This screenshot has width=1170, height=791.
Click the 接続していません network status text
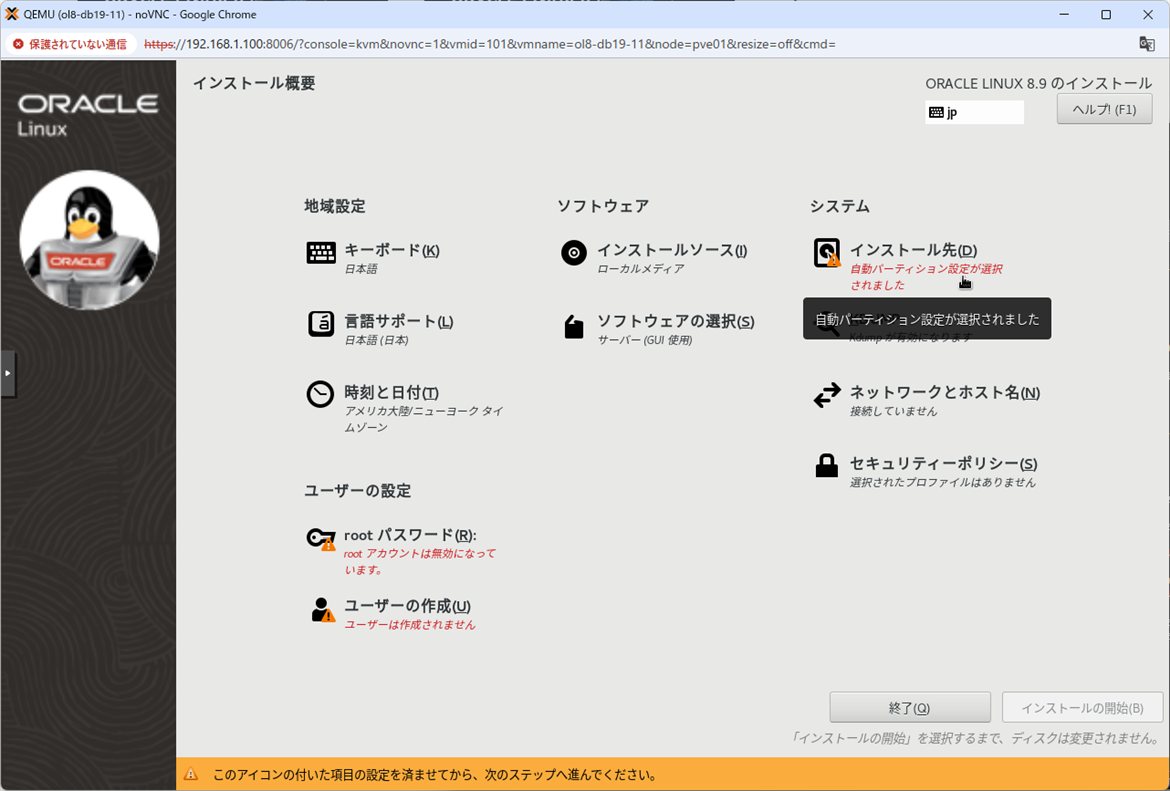(x=893, y=411)
